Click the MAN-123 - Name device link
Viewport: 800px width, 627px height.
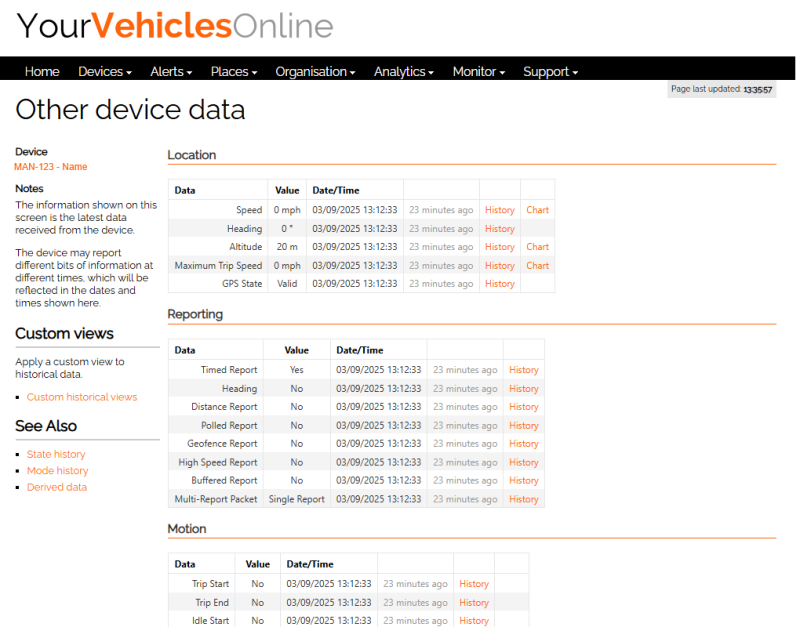[50, 167]
